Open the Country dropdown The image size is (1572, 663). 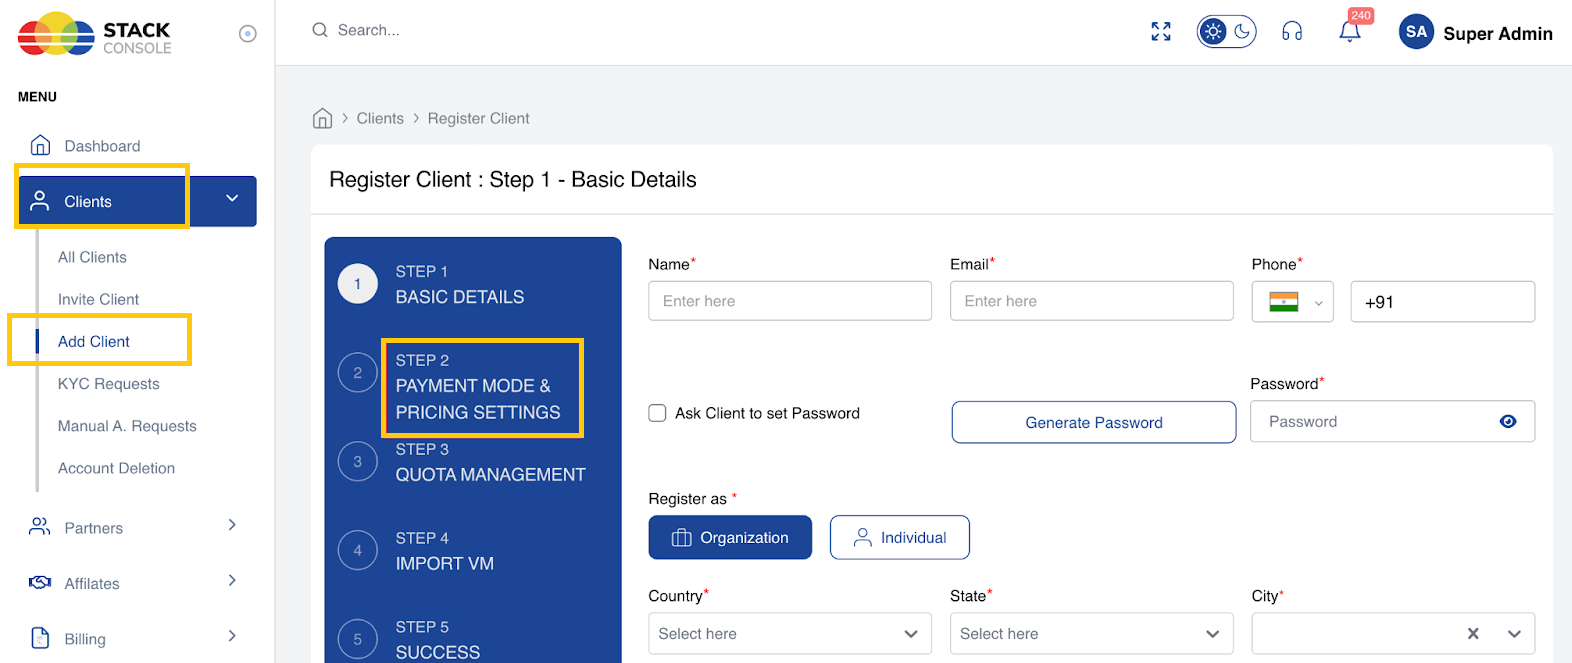(790, 634)
